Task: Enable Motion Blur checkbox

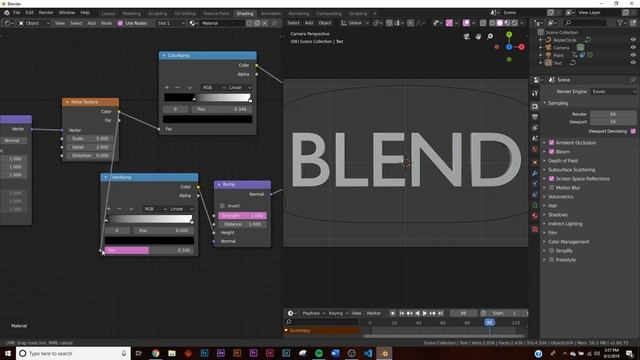Action: (x=551, y=187)
